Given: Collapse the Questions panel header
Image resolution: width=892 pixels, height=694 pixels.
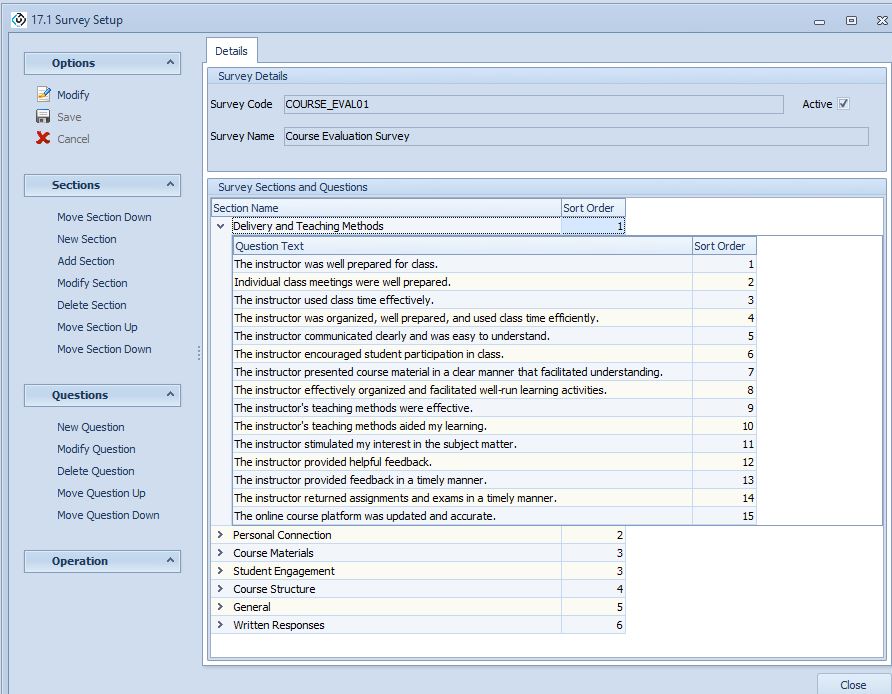Looking at the screenshot, I should 170,395.
